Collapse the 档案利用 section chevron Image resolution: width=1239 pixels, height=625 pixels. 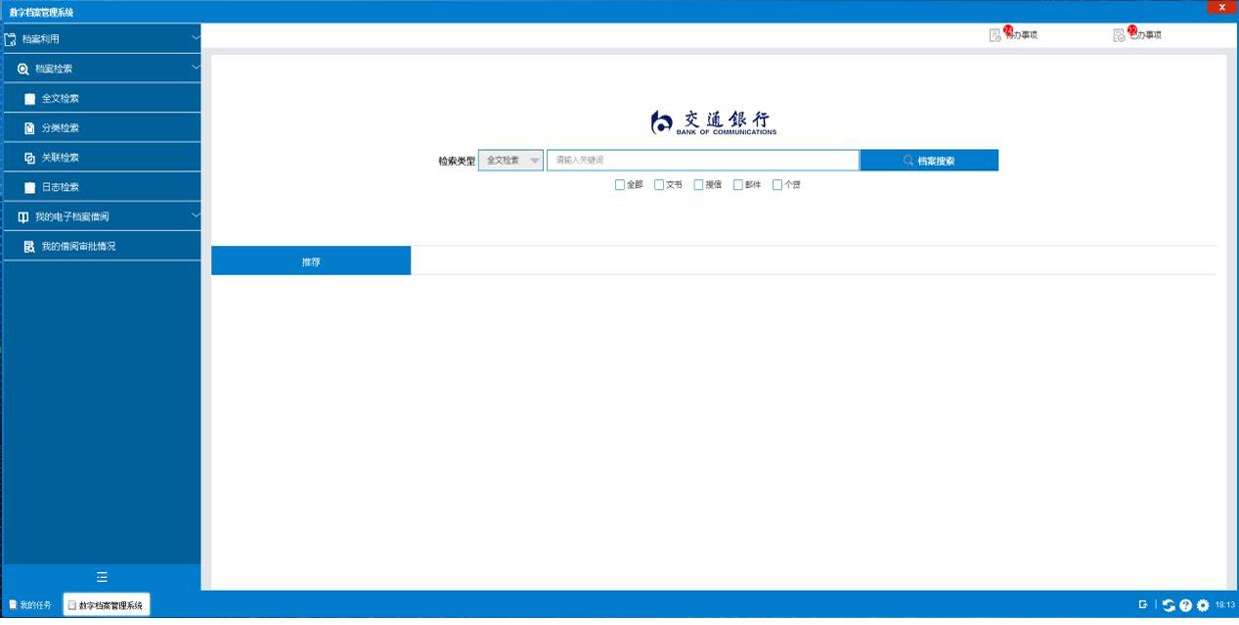(x=195, y=38)
